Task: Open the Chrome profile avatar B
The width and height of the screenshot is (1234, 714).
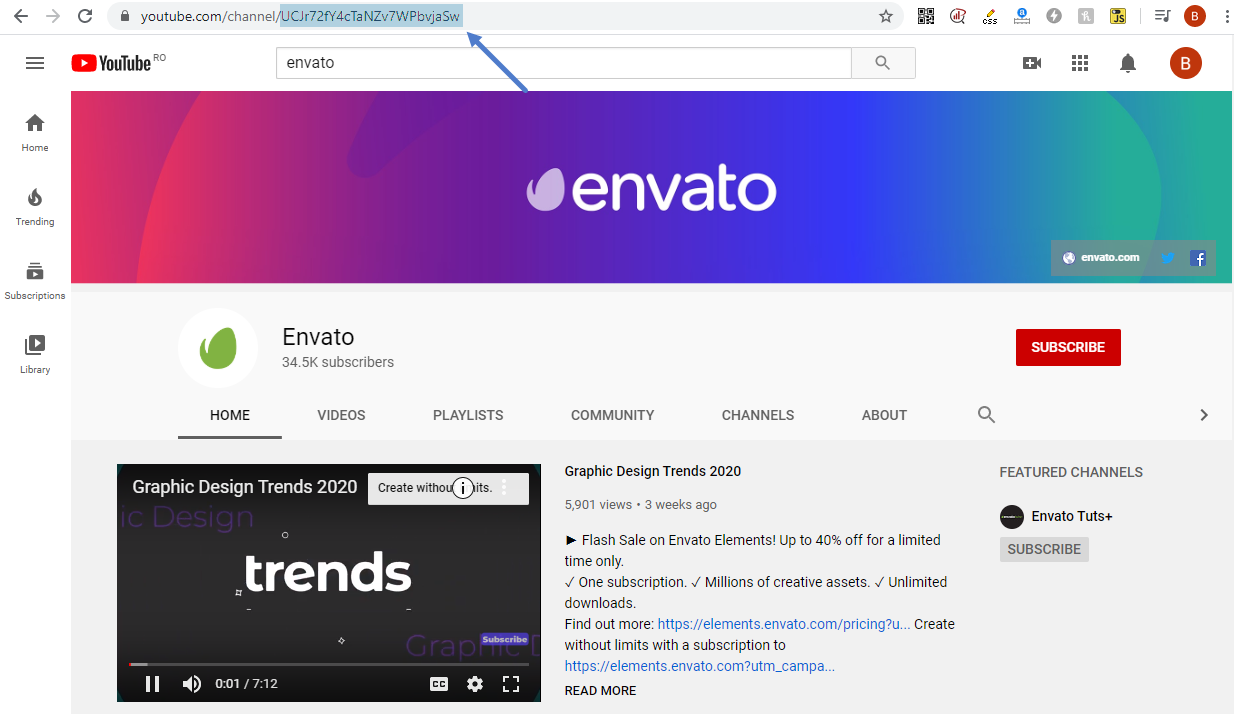Action: coord(1195,16)
